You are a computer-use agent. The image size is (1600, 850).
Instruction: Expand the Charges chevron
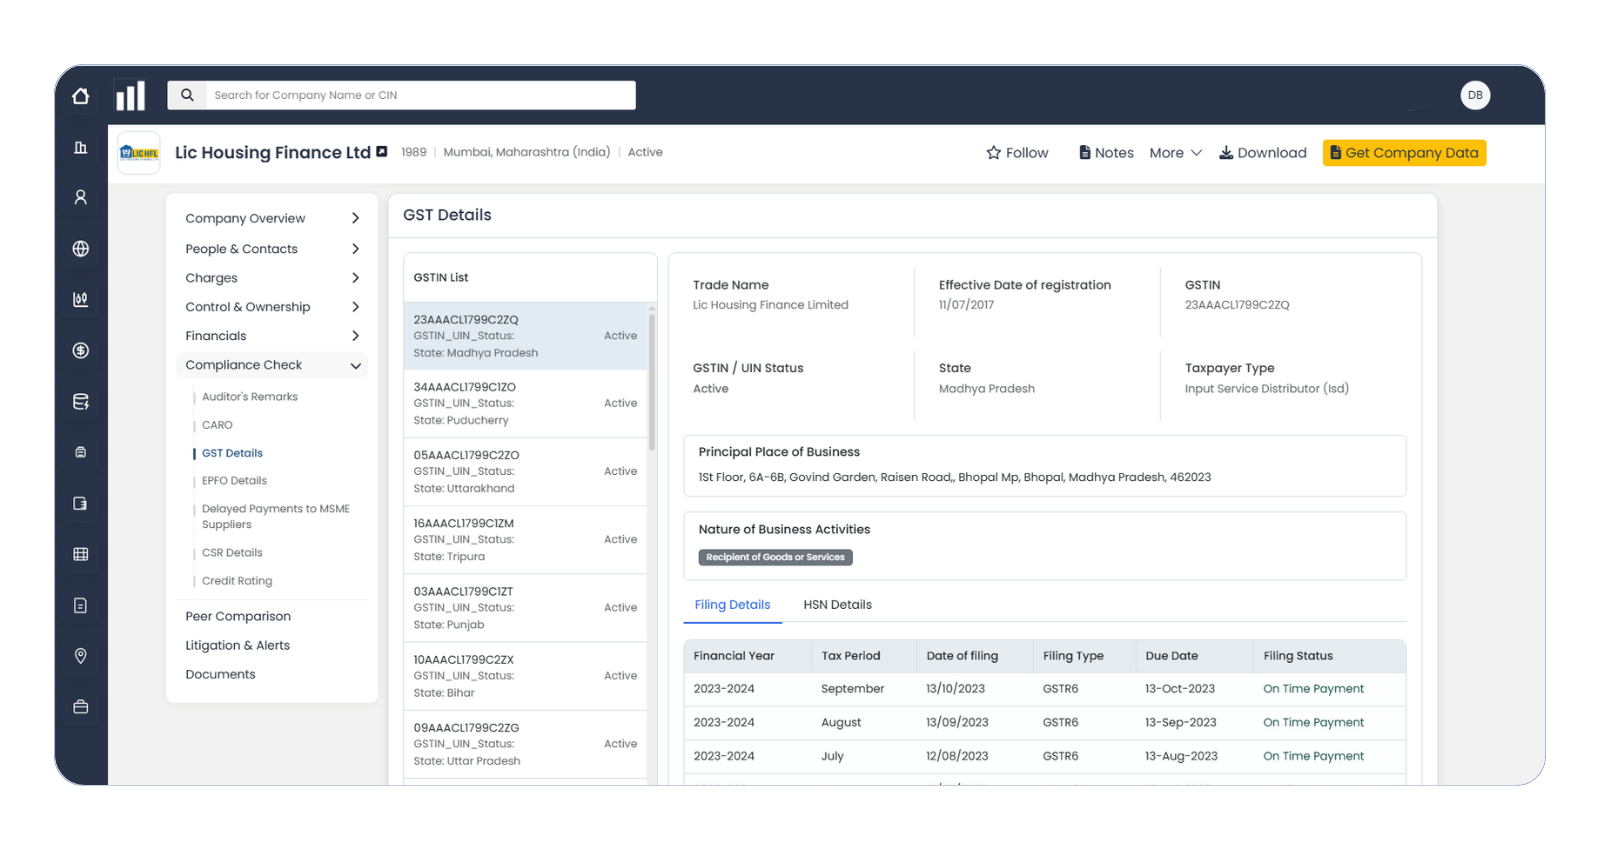tap(355, 278)
